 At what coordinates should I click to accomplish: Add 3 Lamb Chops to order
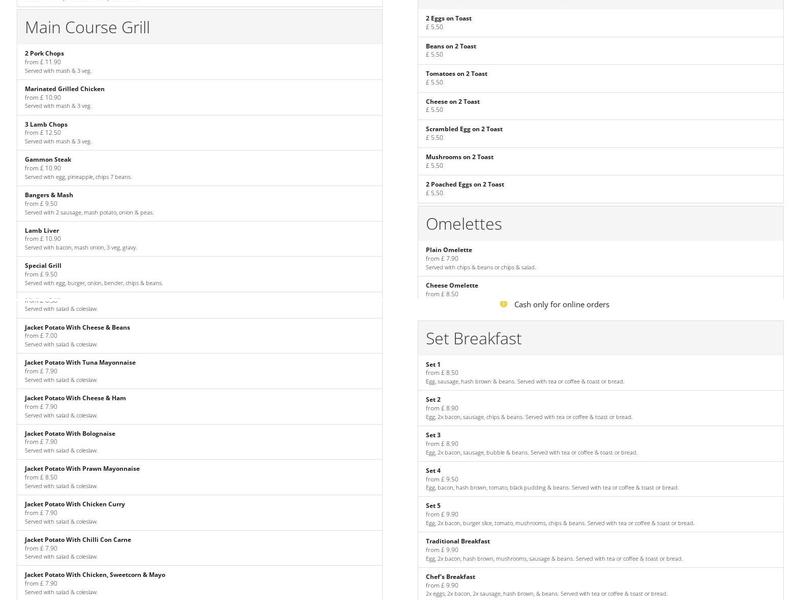coord(199,132)
